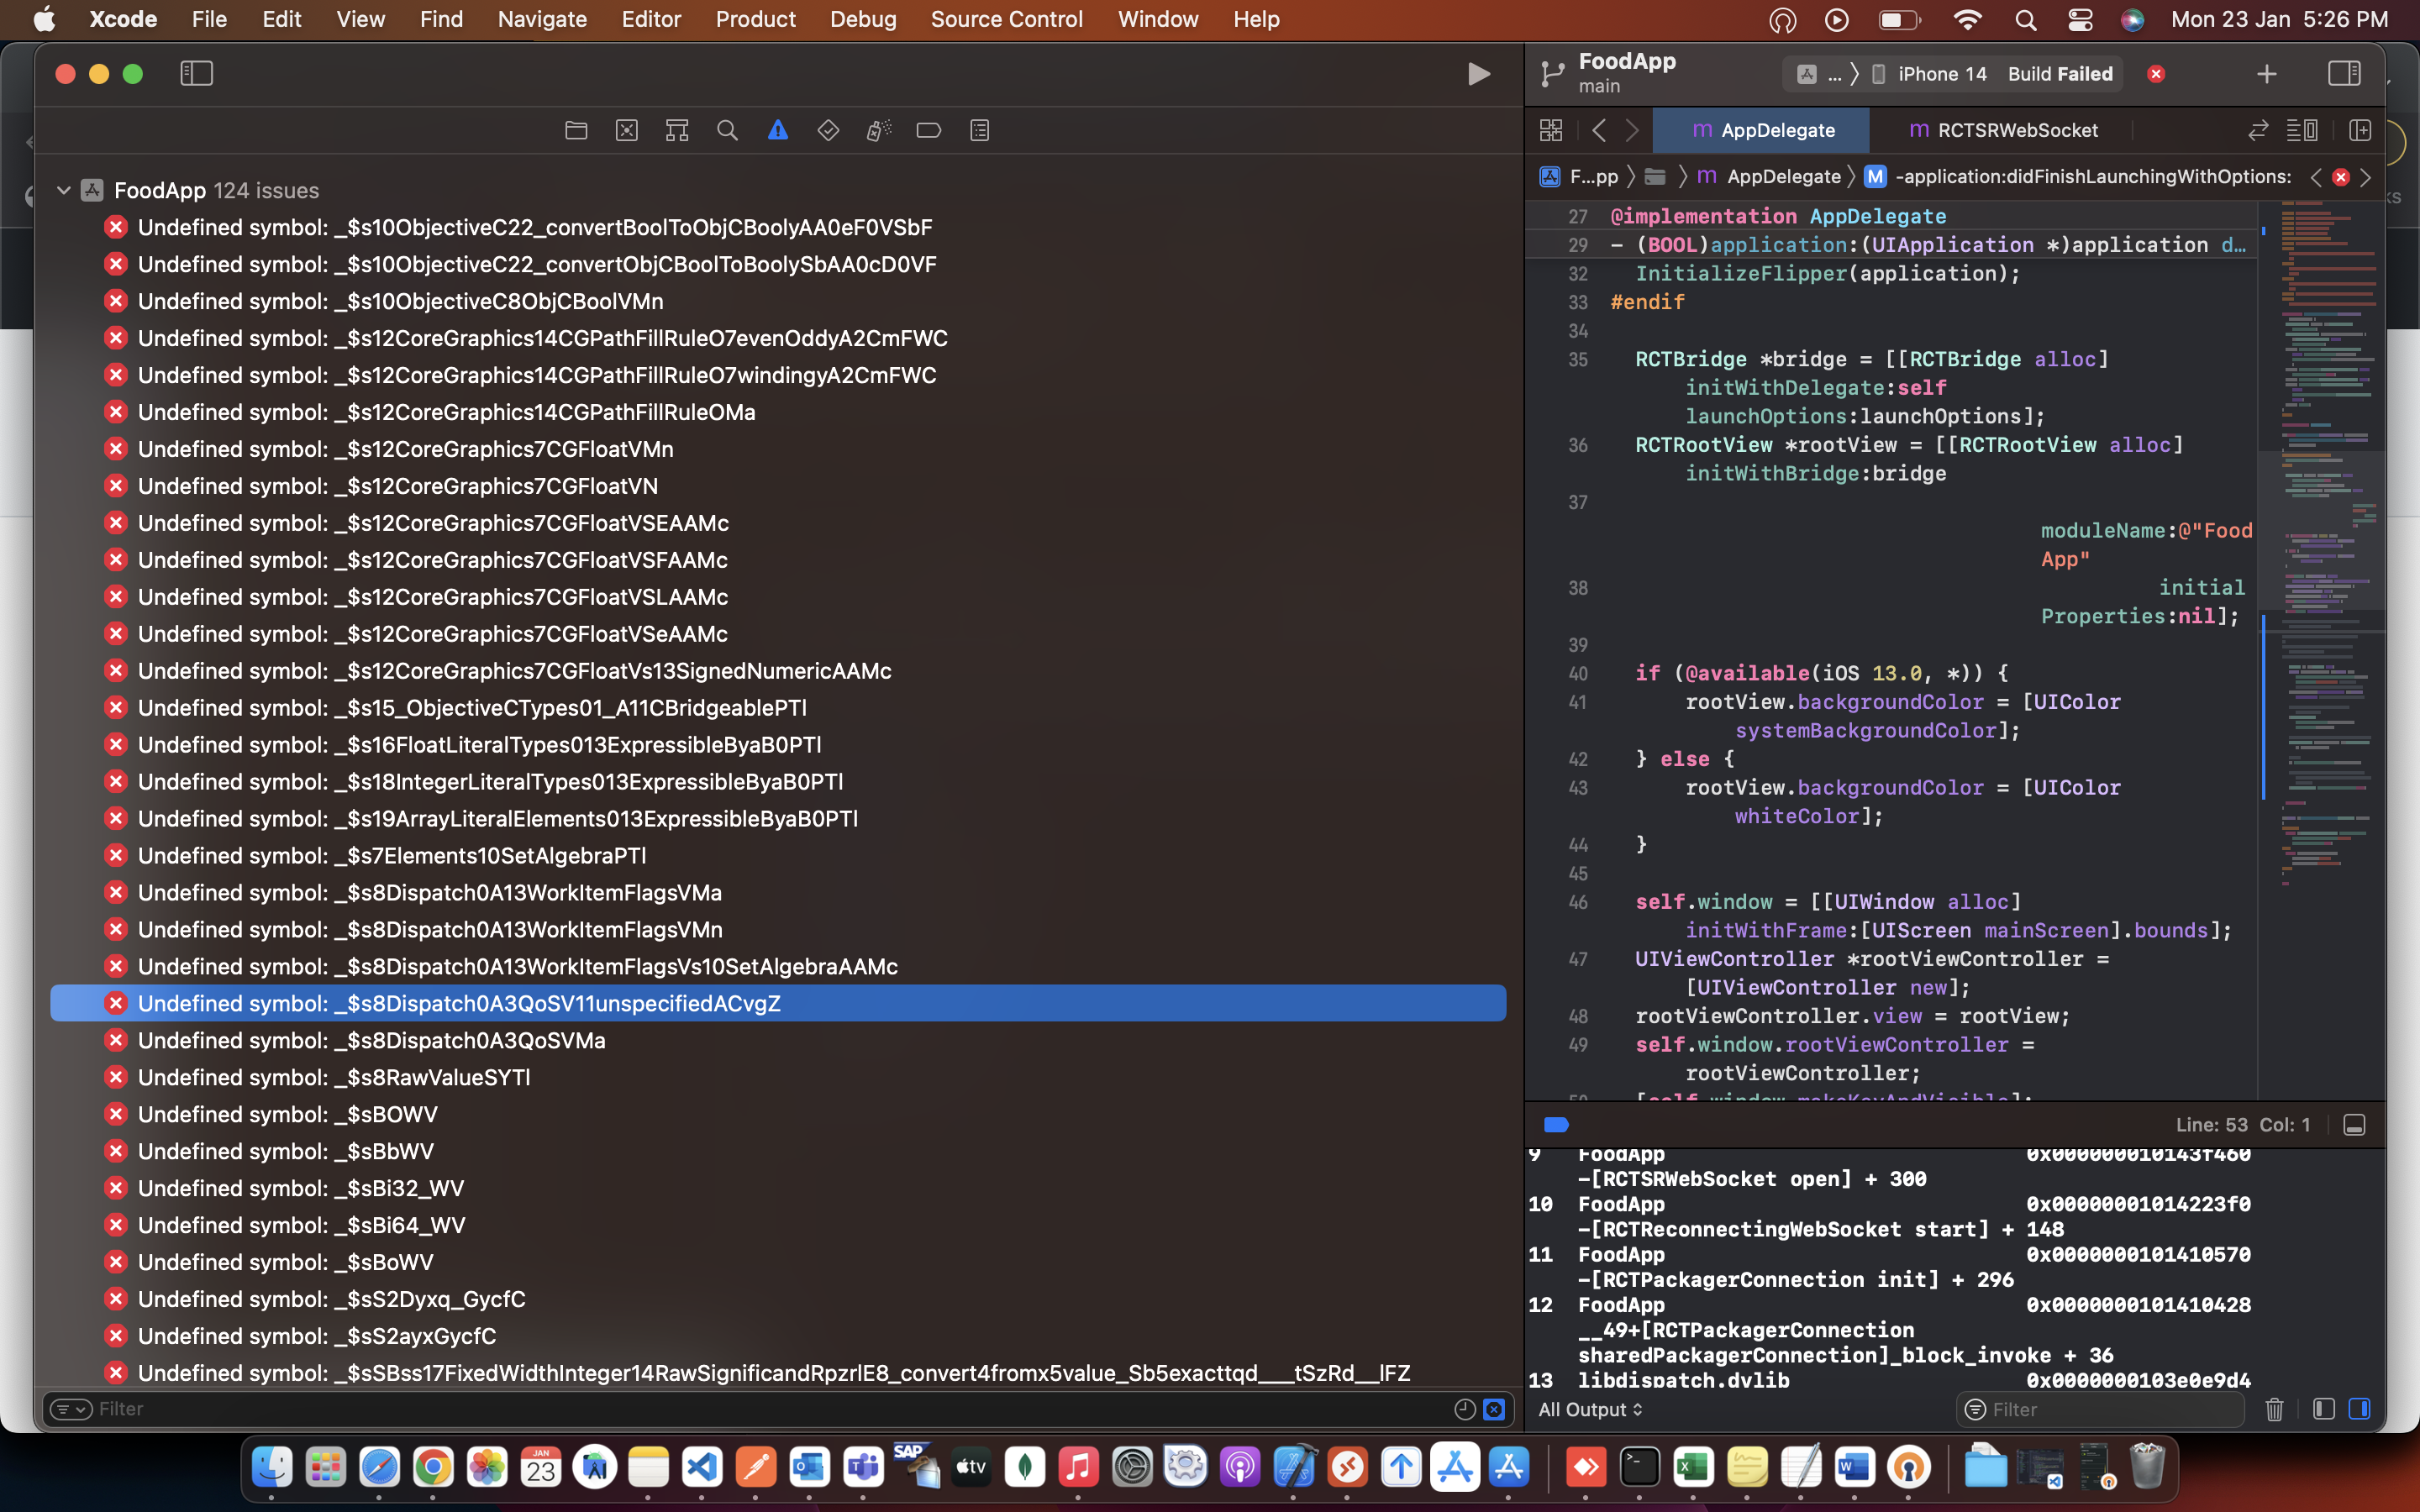
Task: Open the Project navigator folder icon
Action: click(x=576, y=130)
